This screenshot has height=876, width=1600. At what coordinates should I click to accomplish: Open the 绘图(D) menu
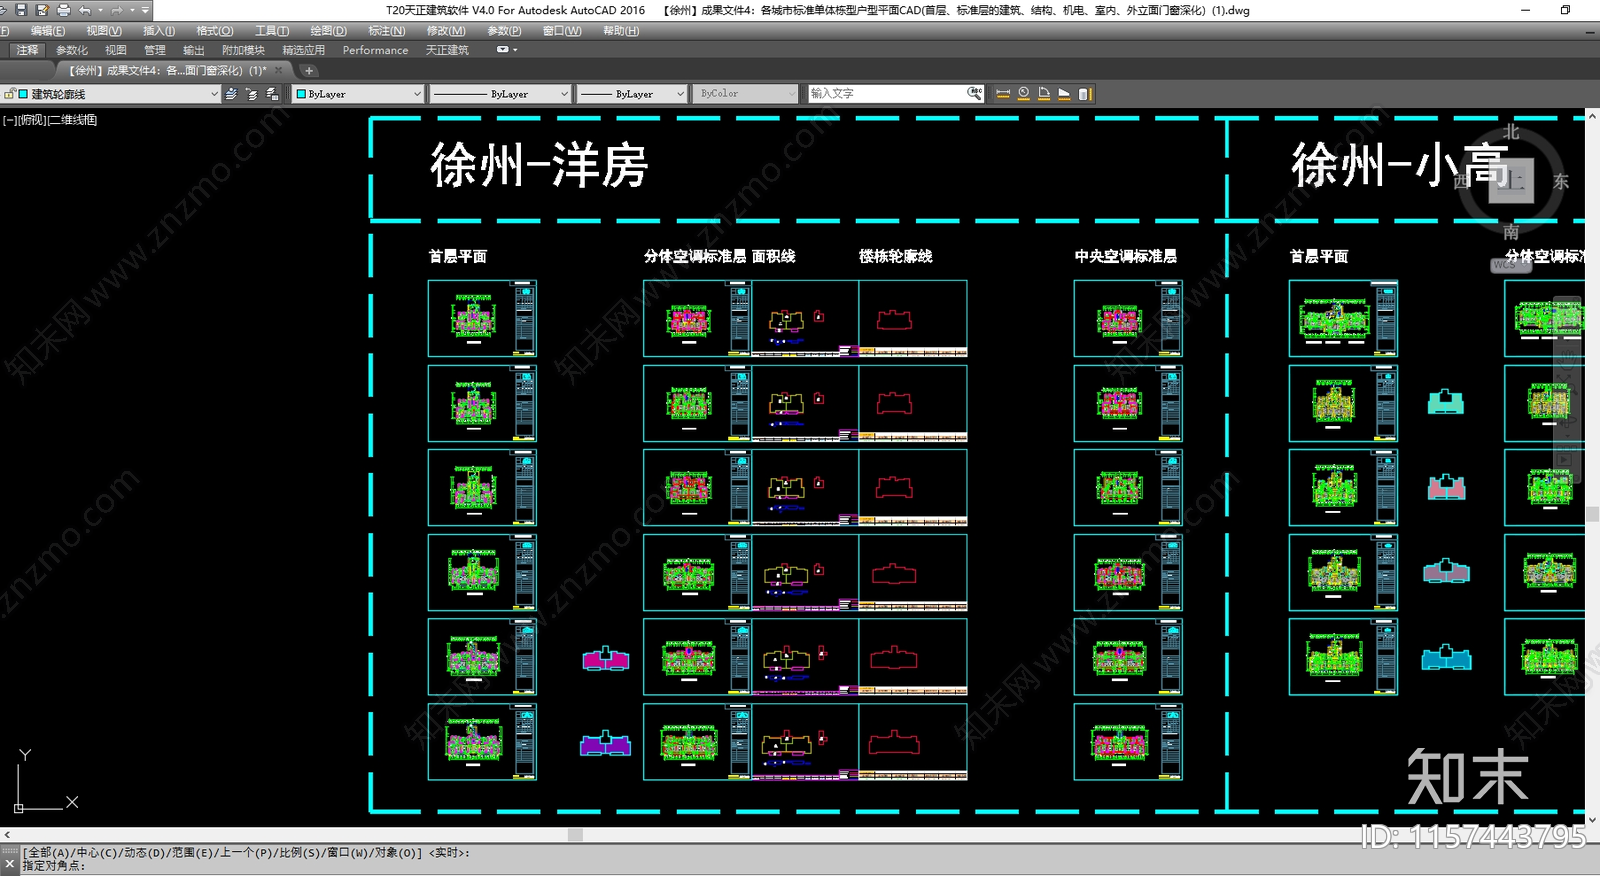coord(328,31)
